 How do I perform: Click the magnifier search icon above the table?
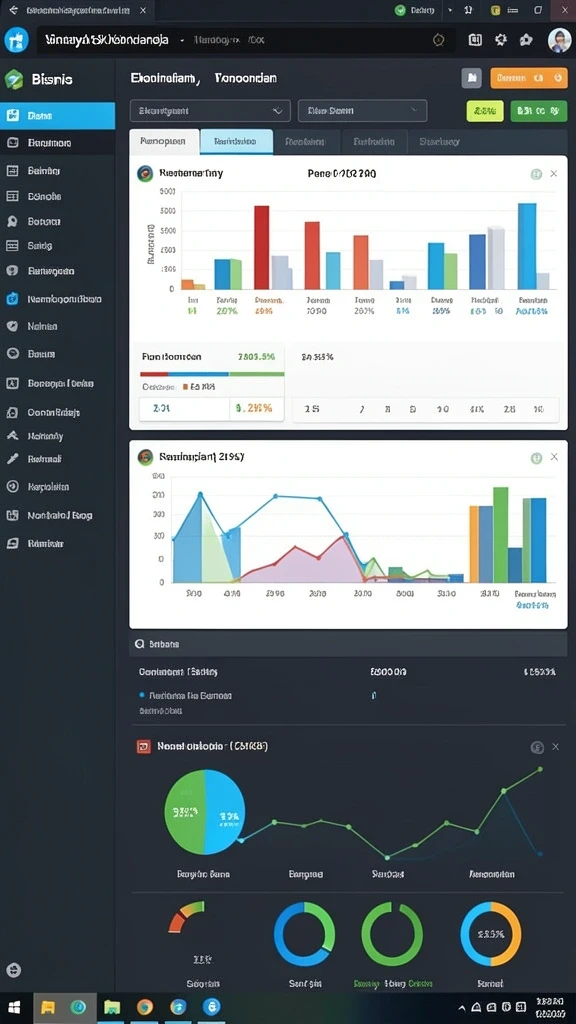(139, 644)
